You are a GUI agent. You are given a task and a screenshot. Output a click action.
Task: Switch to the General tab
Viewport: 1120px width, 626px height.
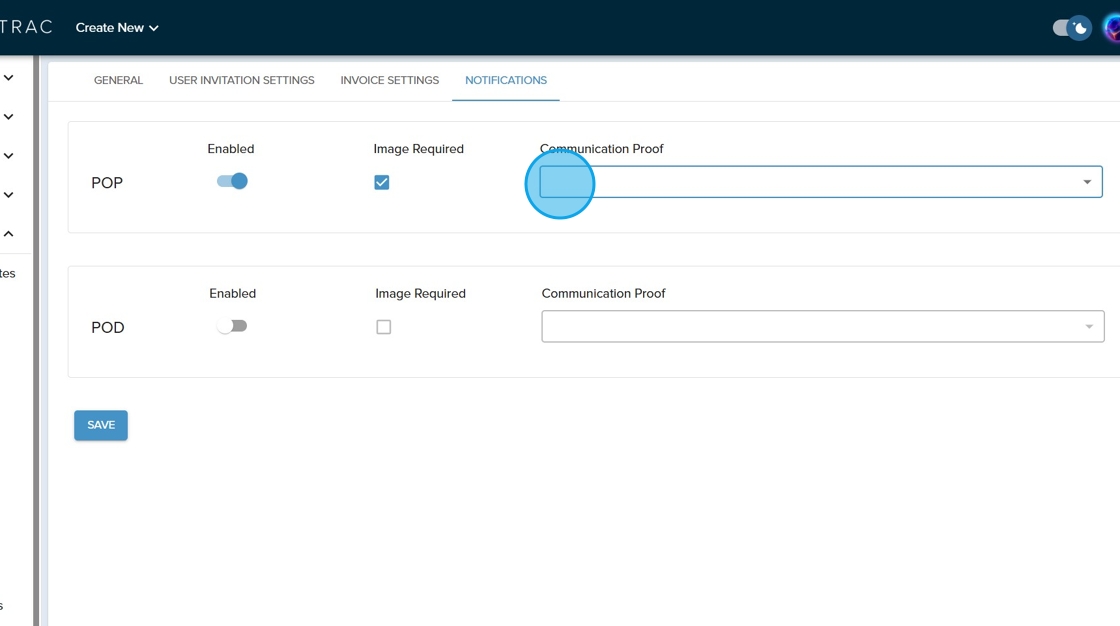coord(118,80)
